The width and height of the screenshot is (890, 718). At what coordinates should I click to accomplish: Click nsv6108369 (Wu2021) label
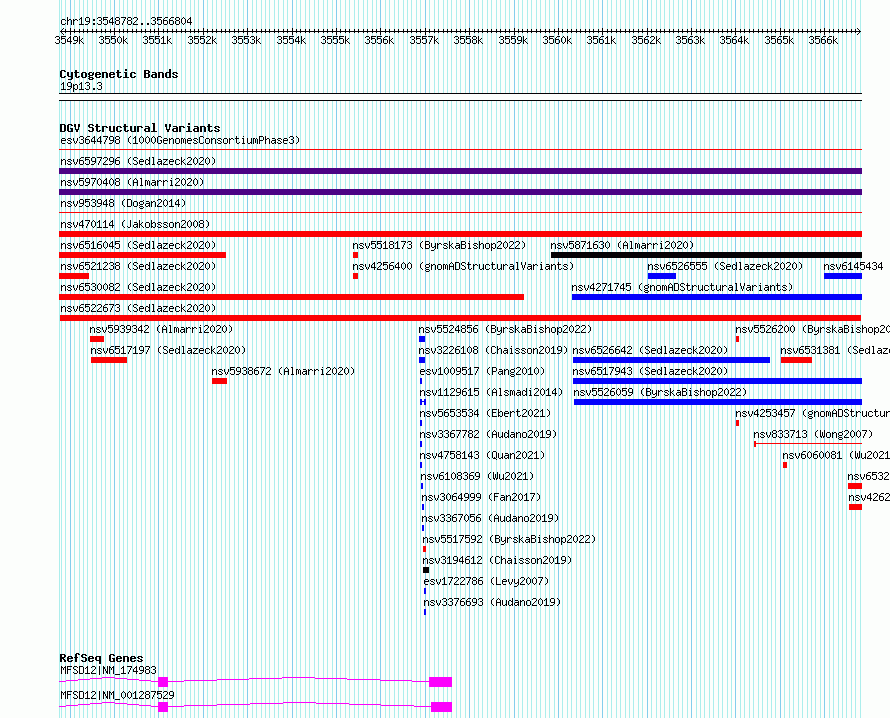(x=477, y=476)
